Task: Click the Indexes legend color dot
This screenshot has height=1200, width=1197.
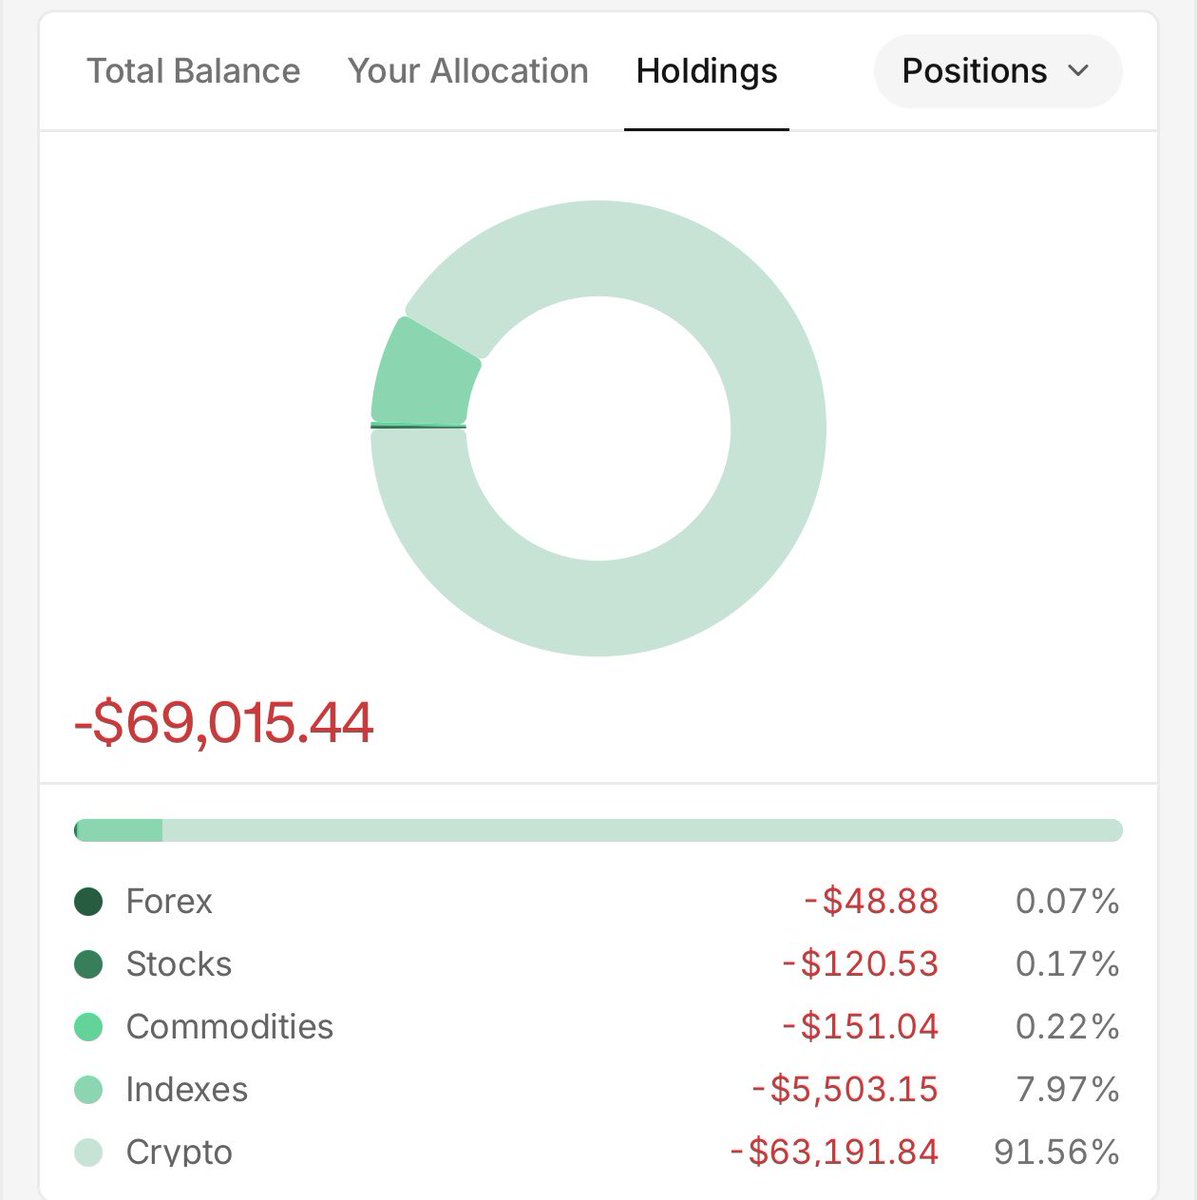Action: (x=89, y=1090)
